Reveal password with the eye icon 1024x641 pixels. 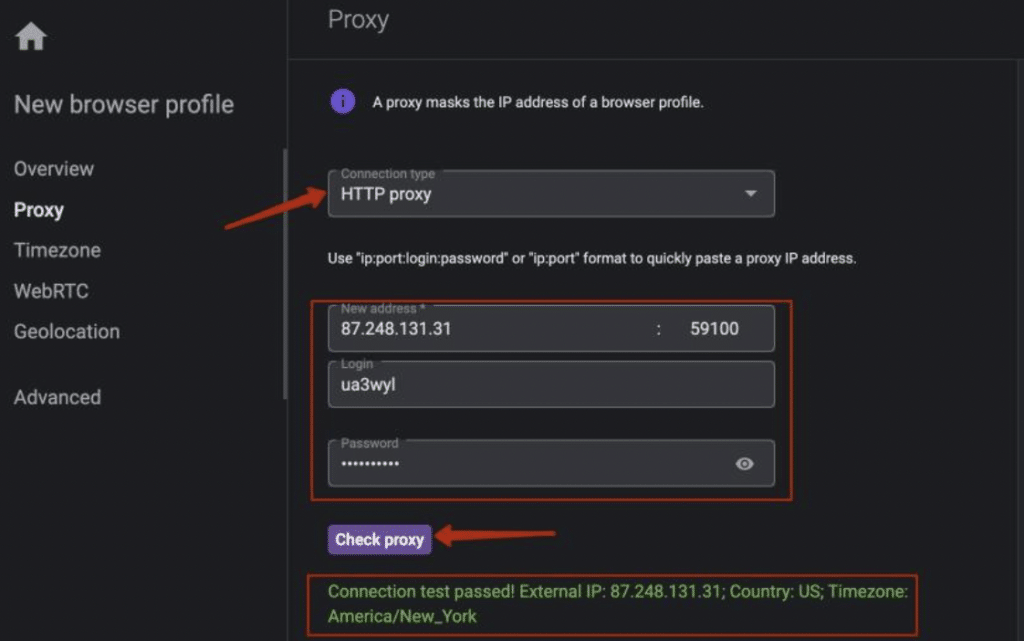[x=744, y=463]
